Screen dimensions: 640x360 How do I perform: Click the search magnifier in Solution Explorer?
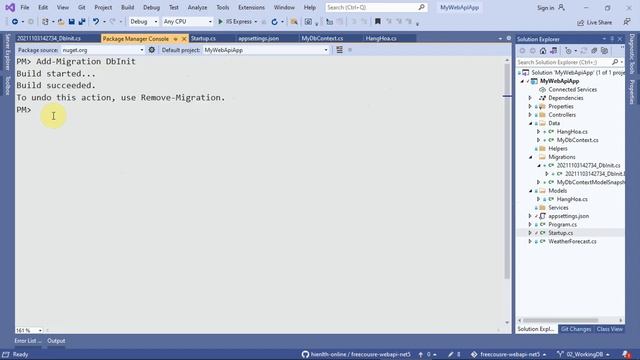pos(615,62)
